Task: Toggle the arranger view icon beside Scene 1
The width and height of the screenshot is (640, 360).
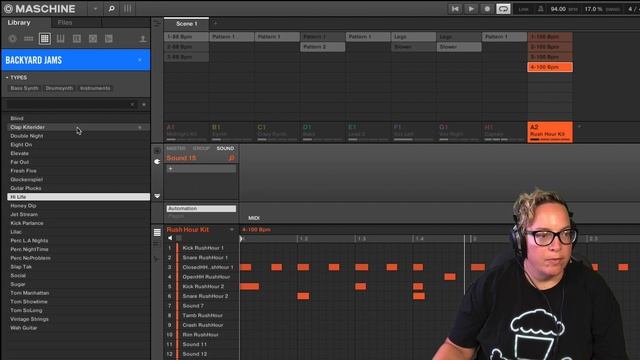Action: coord(157,24)
